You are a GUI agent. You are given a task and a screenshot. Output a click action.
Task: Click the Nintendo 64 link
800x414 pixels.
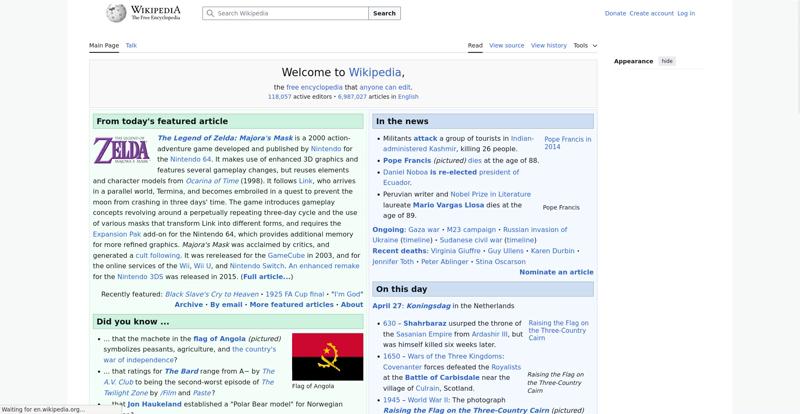pos(191,159)
